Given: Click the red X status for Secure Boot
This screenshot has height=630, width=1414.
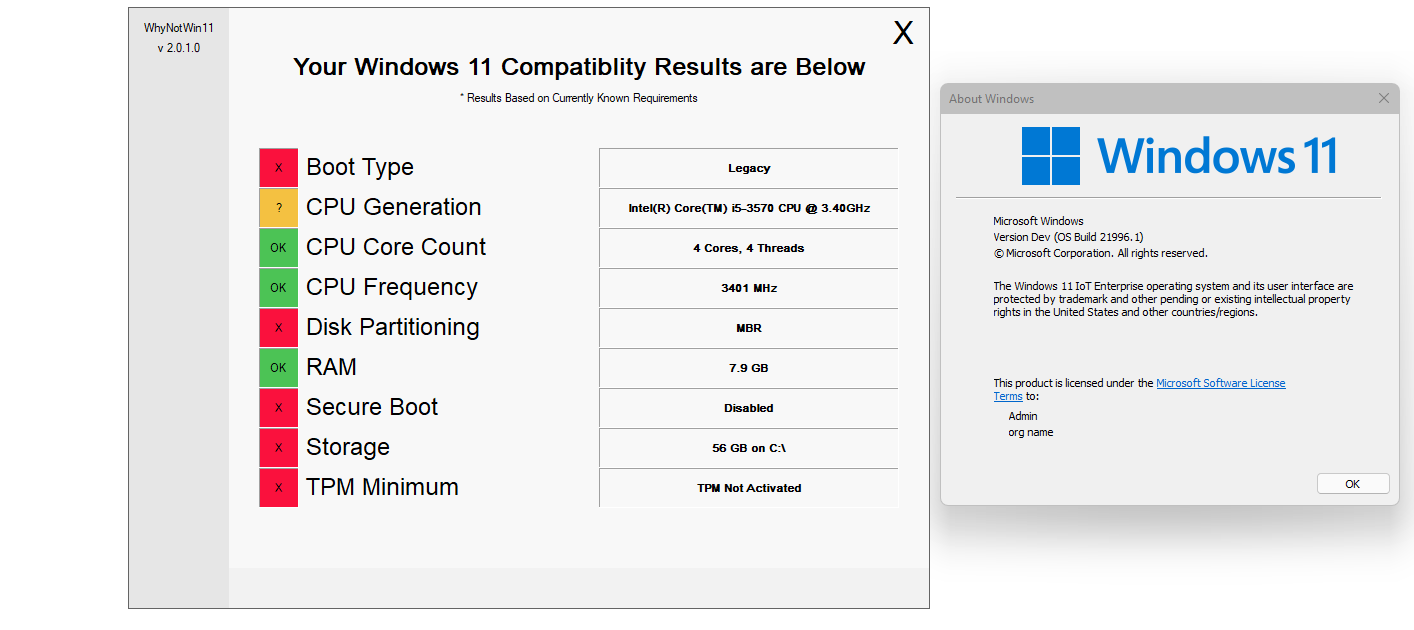Looking at the screenshot, I should click(278, 407).
